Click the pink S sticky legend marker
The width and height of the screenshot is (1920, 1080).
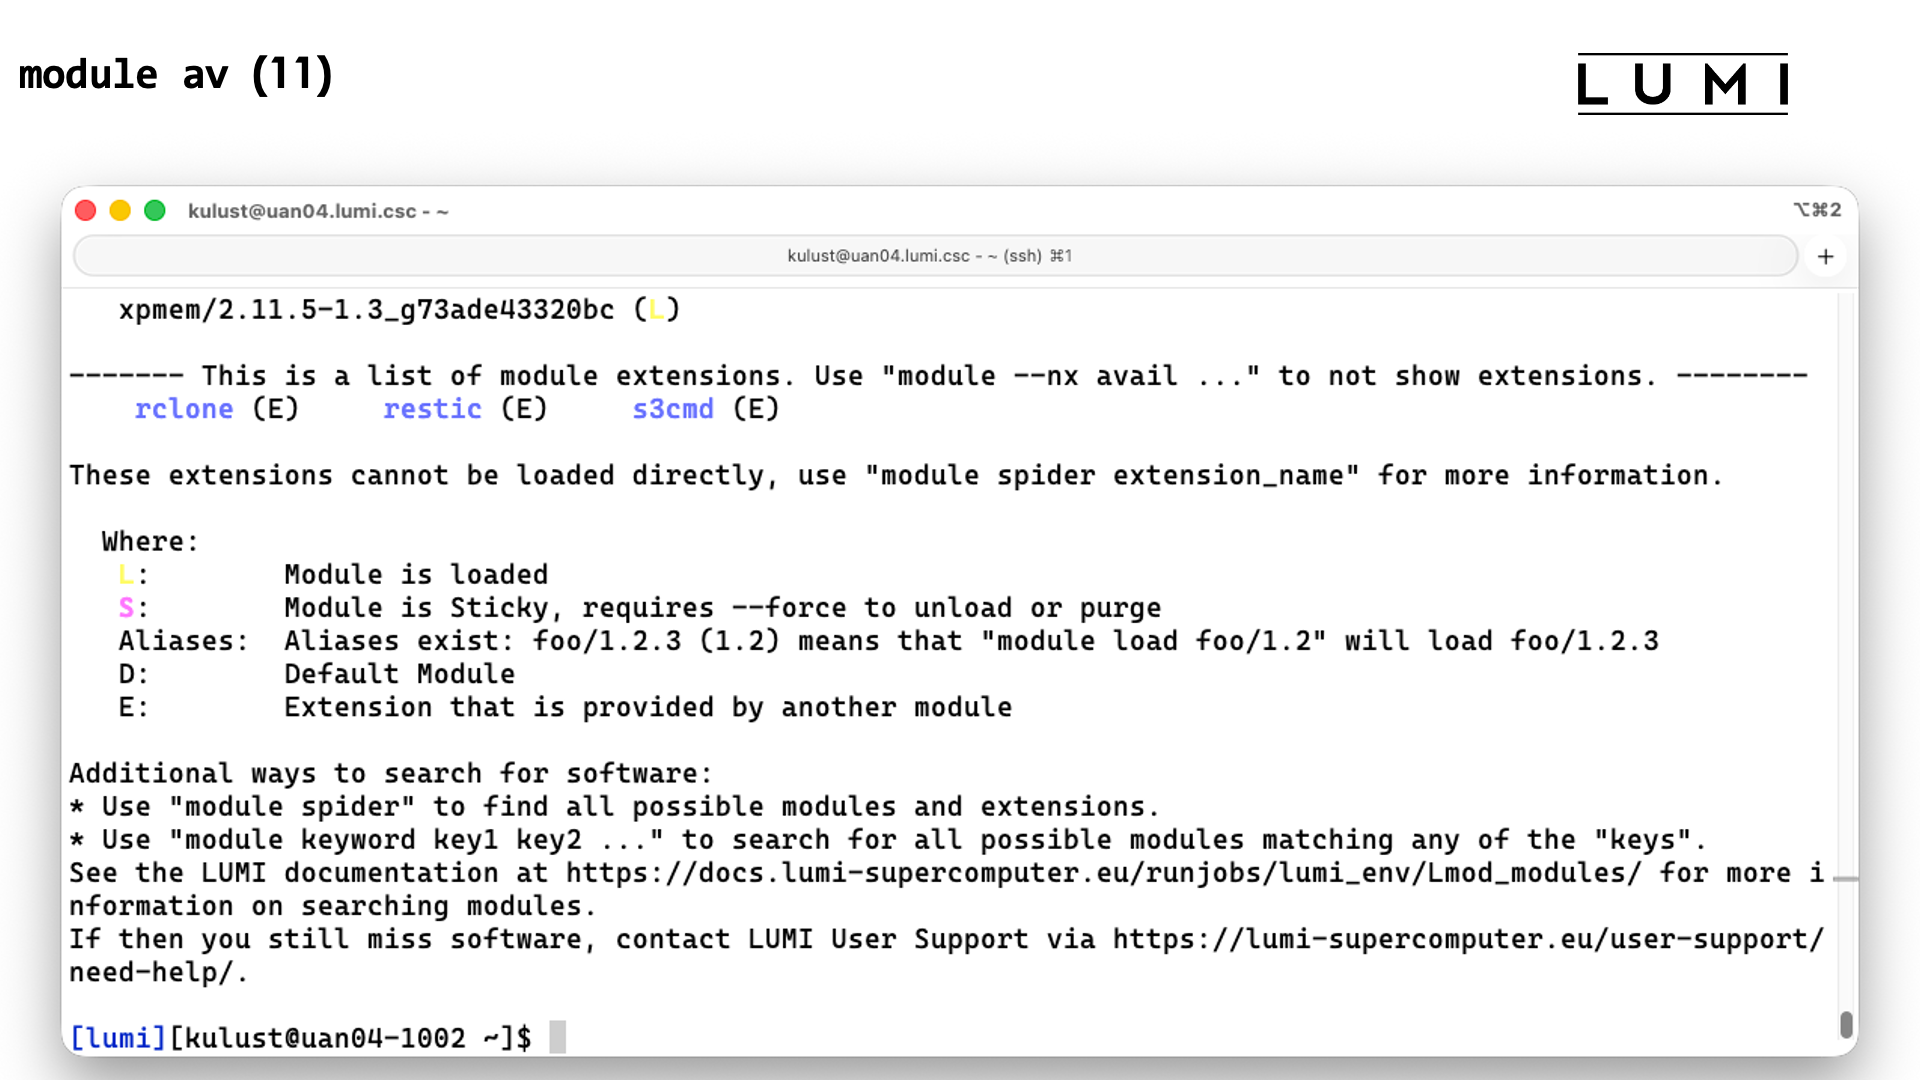(126, 607)
